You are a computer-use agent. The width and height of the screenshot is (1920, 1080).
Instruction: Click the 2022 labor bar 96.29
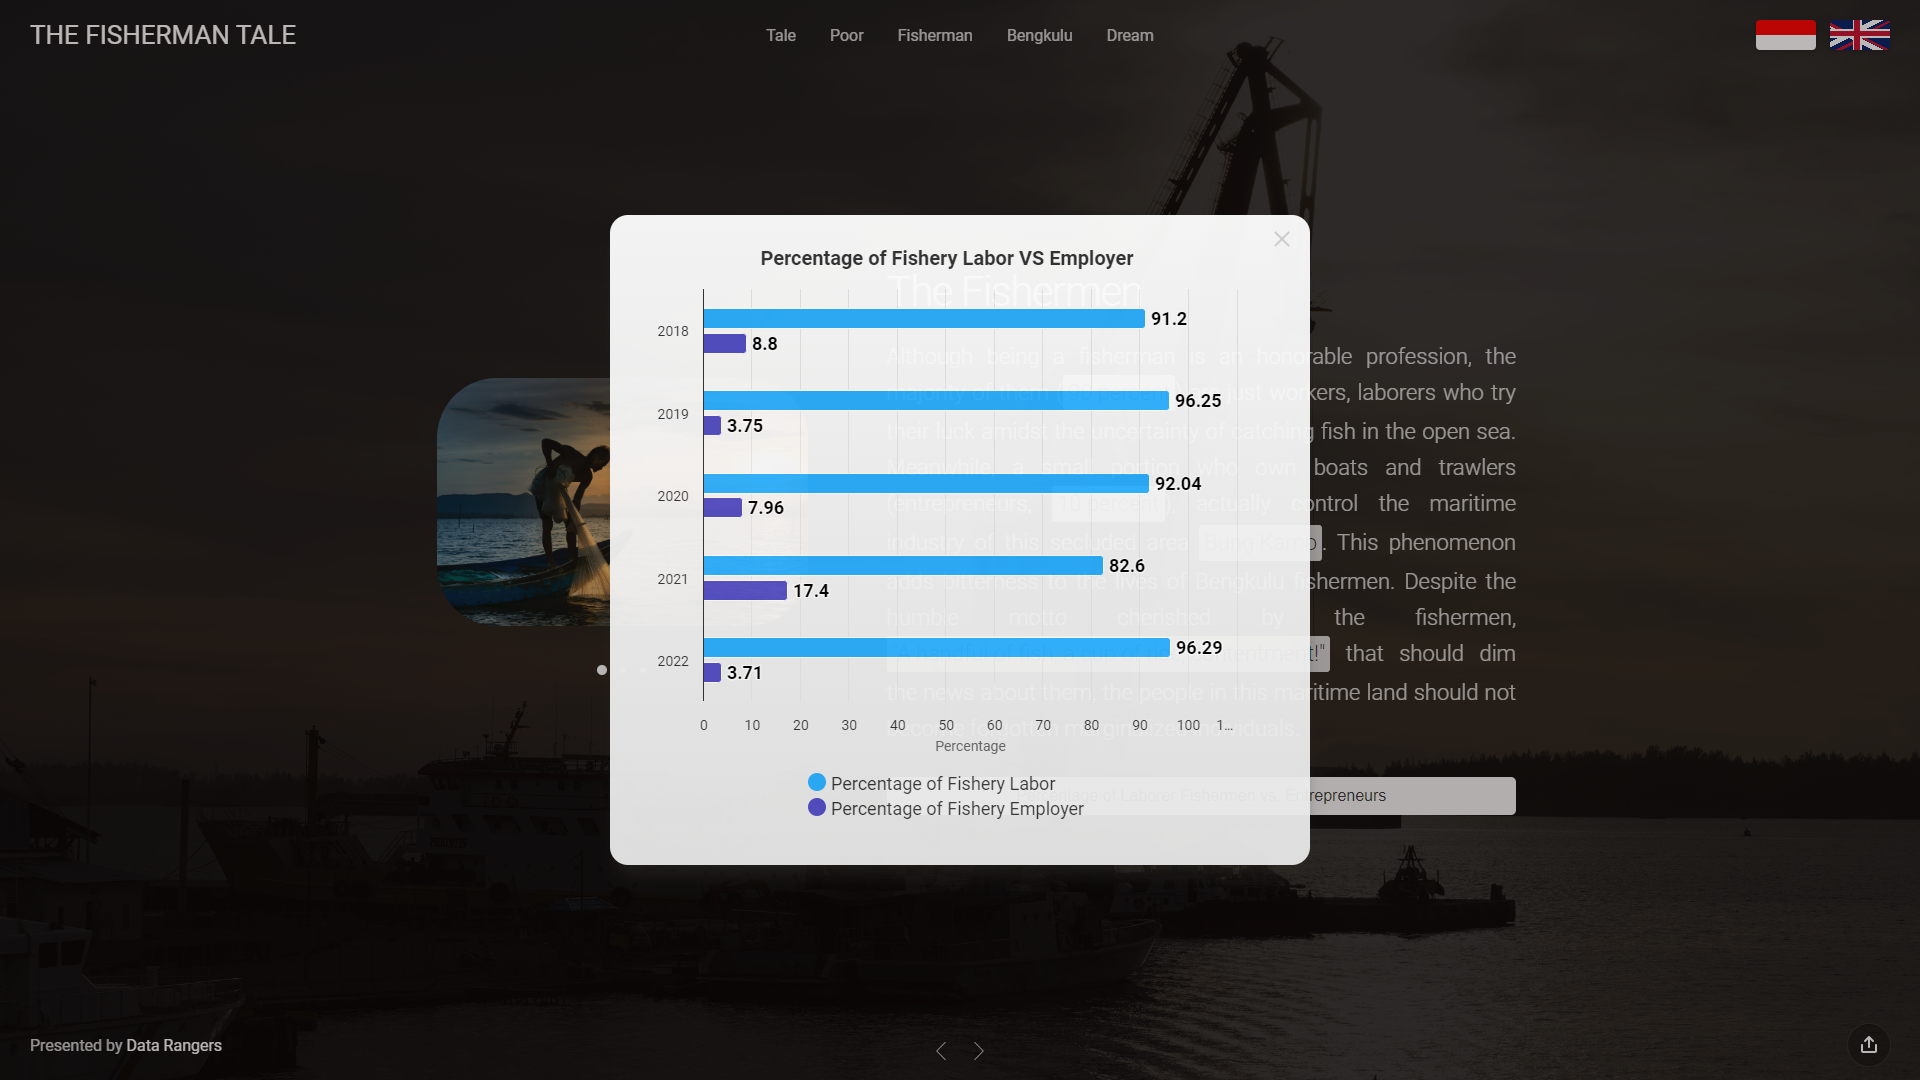click(936, 648)
